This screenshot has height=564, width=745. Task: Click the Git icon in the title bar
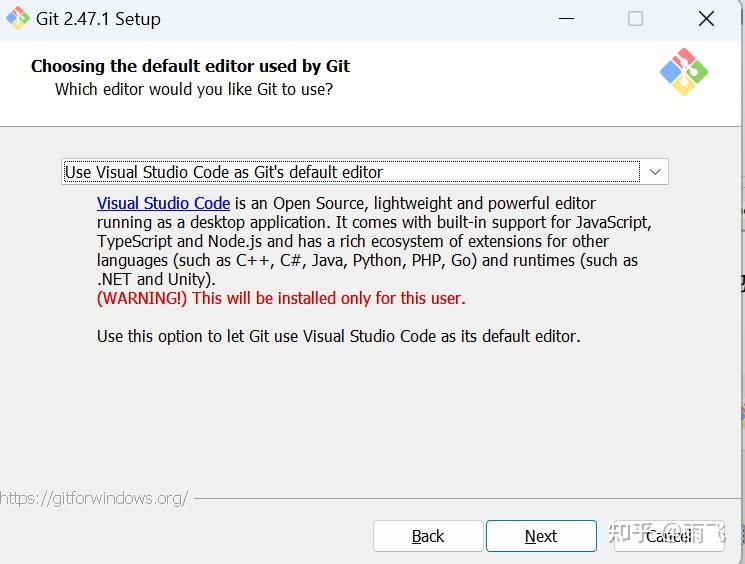pos(17,19)
